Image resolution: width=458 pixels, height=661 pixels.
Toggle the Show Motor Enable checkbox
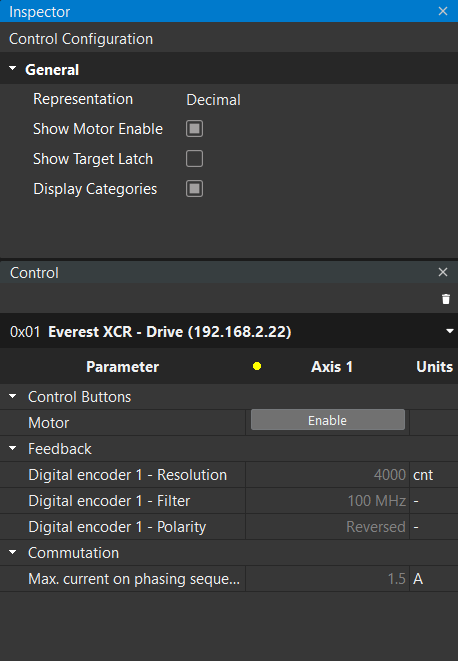[x=194, y=129]
